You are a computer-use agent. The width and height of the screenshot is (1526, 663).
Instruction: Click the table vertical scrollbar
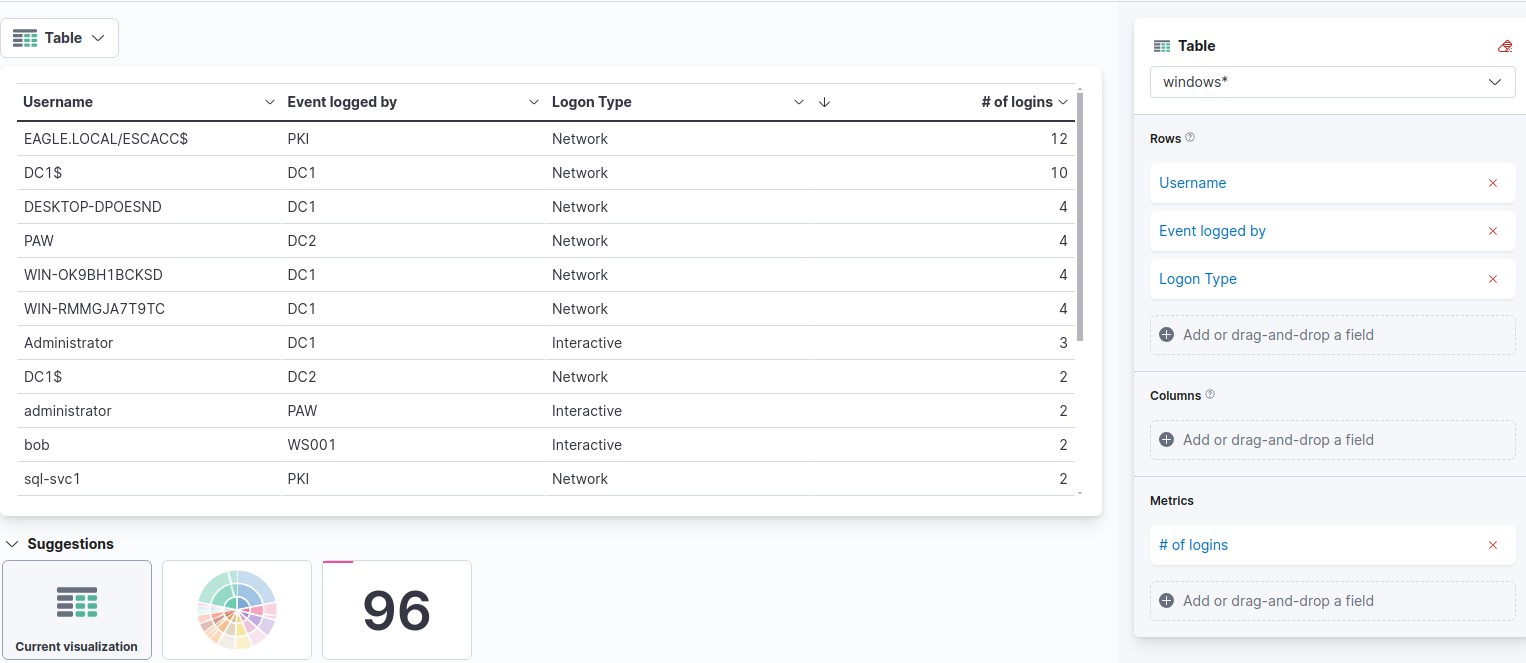[1080, 215]
